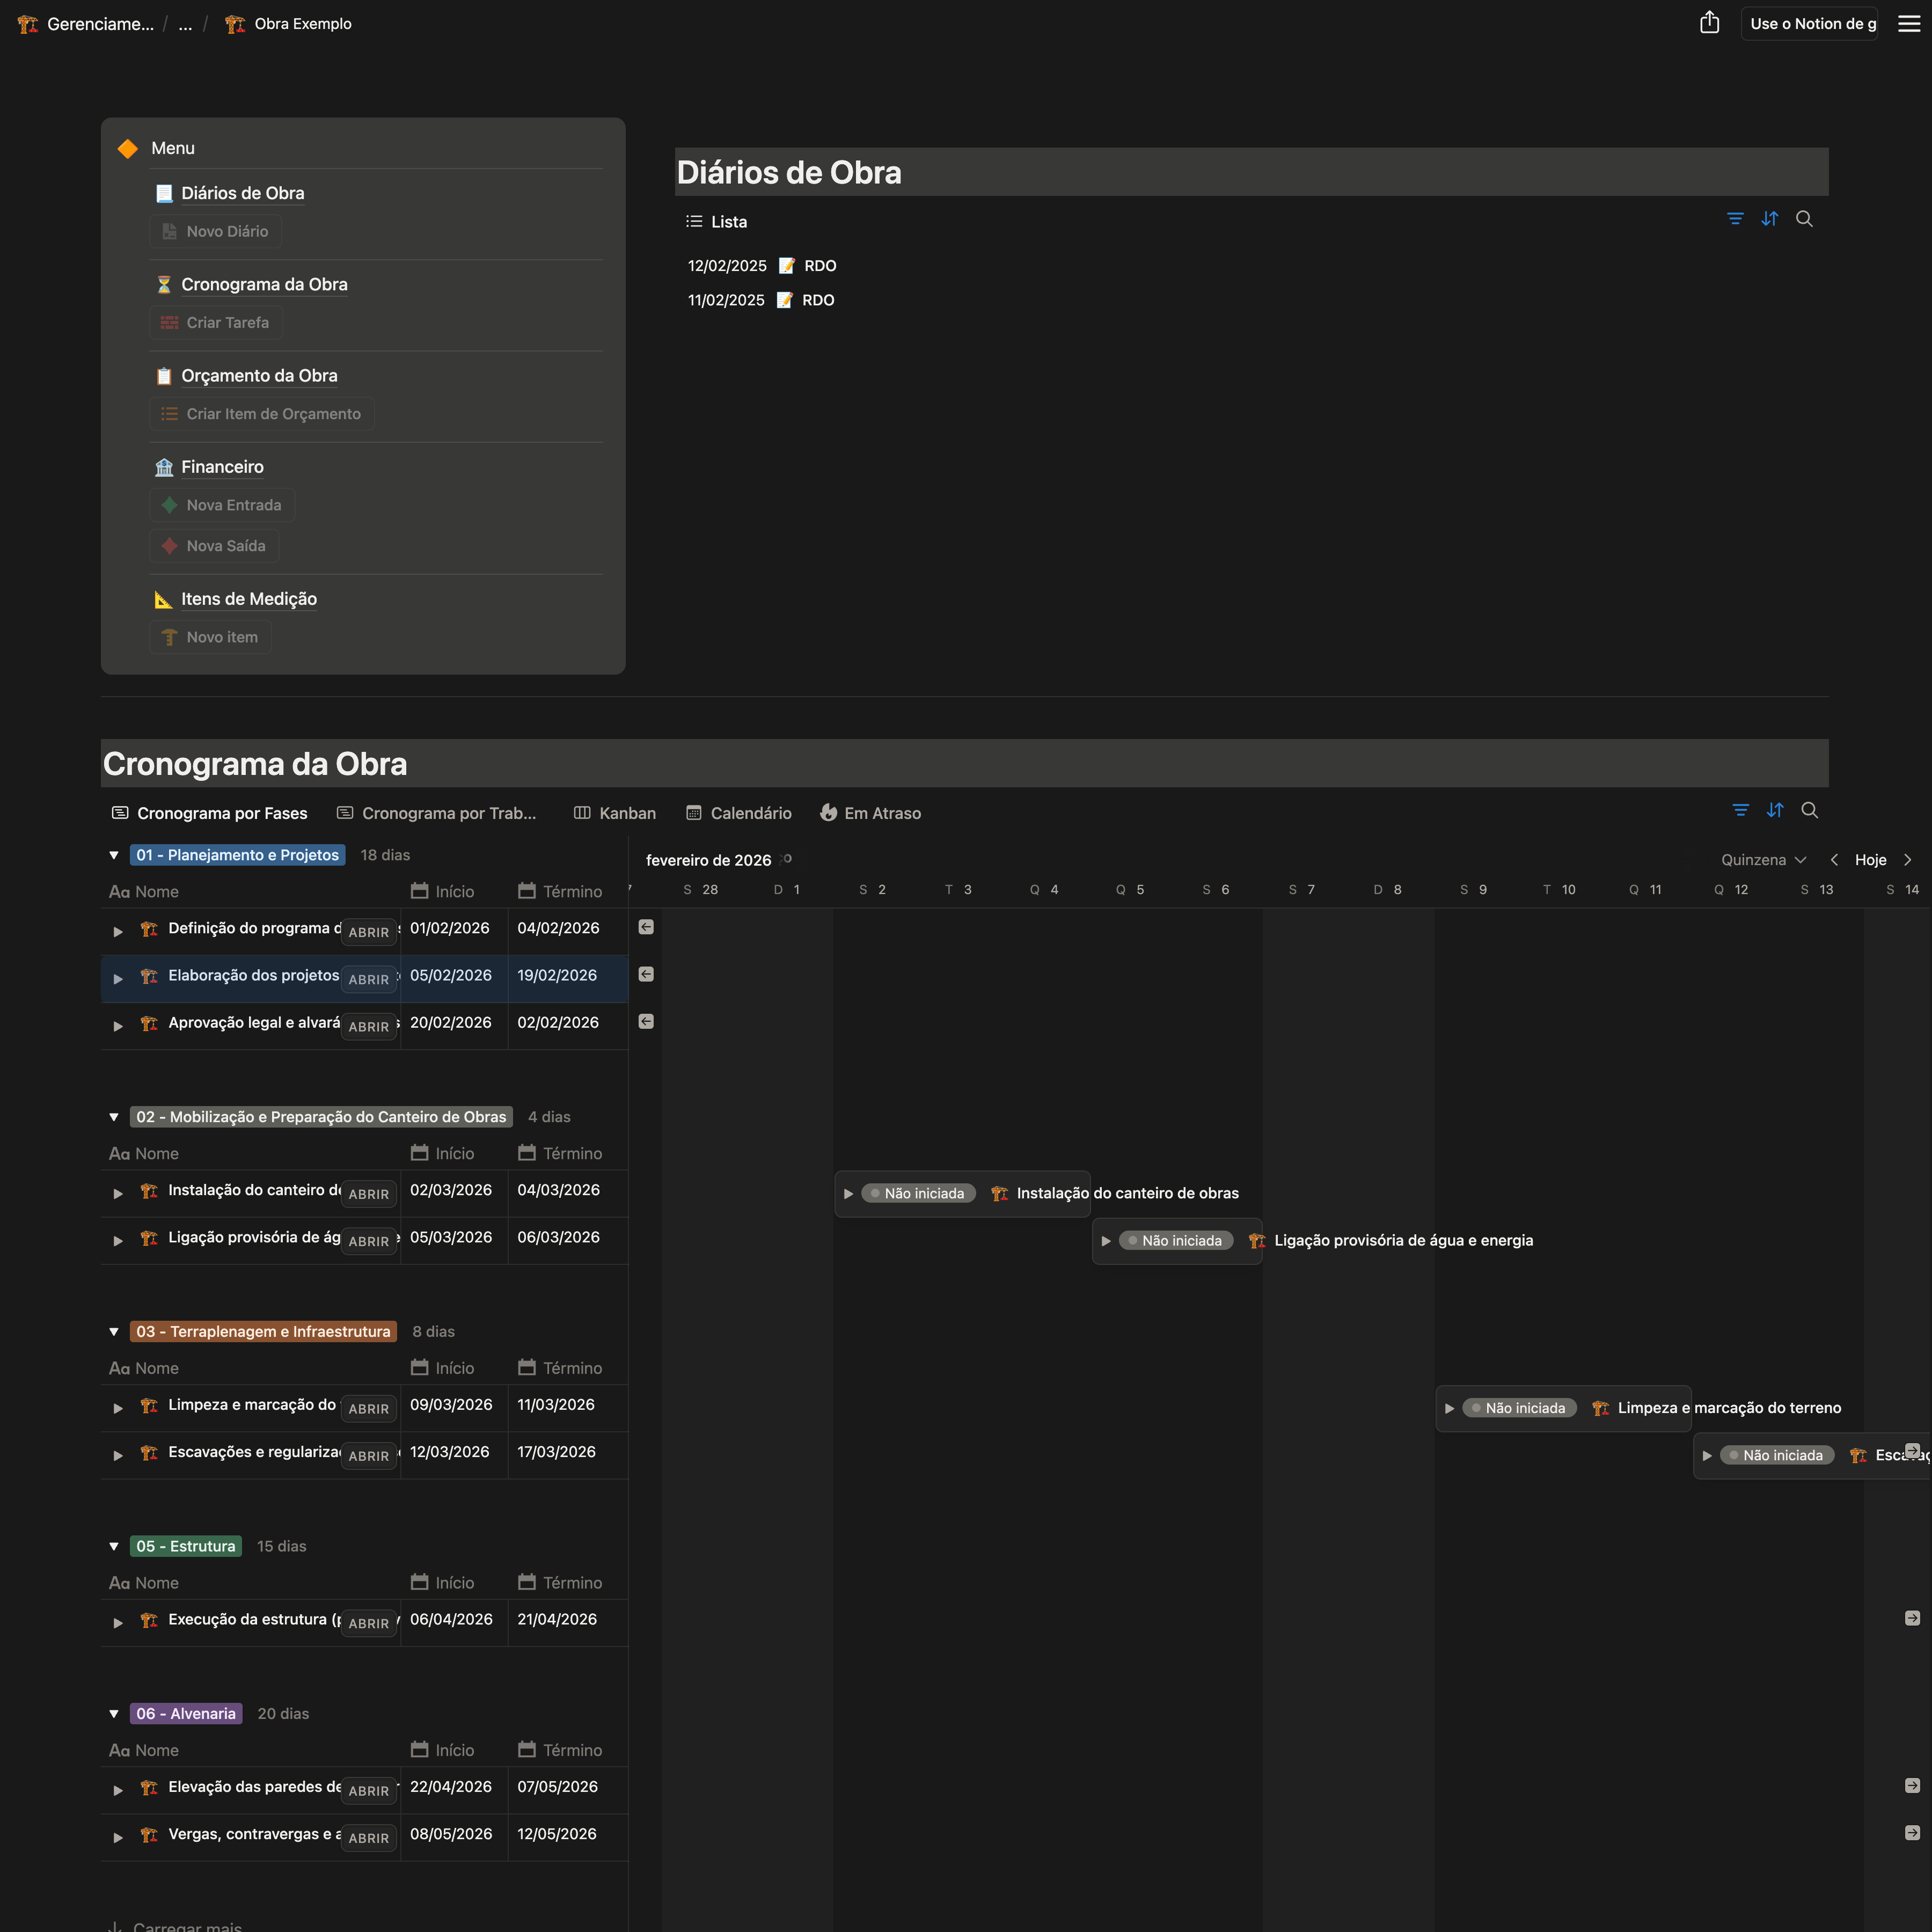
Task: Collapse the 05 - Estrutura group
Action: pos(114,1546)
